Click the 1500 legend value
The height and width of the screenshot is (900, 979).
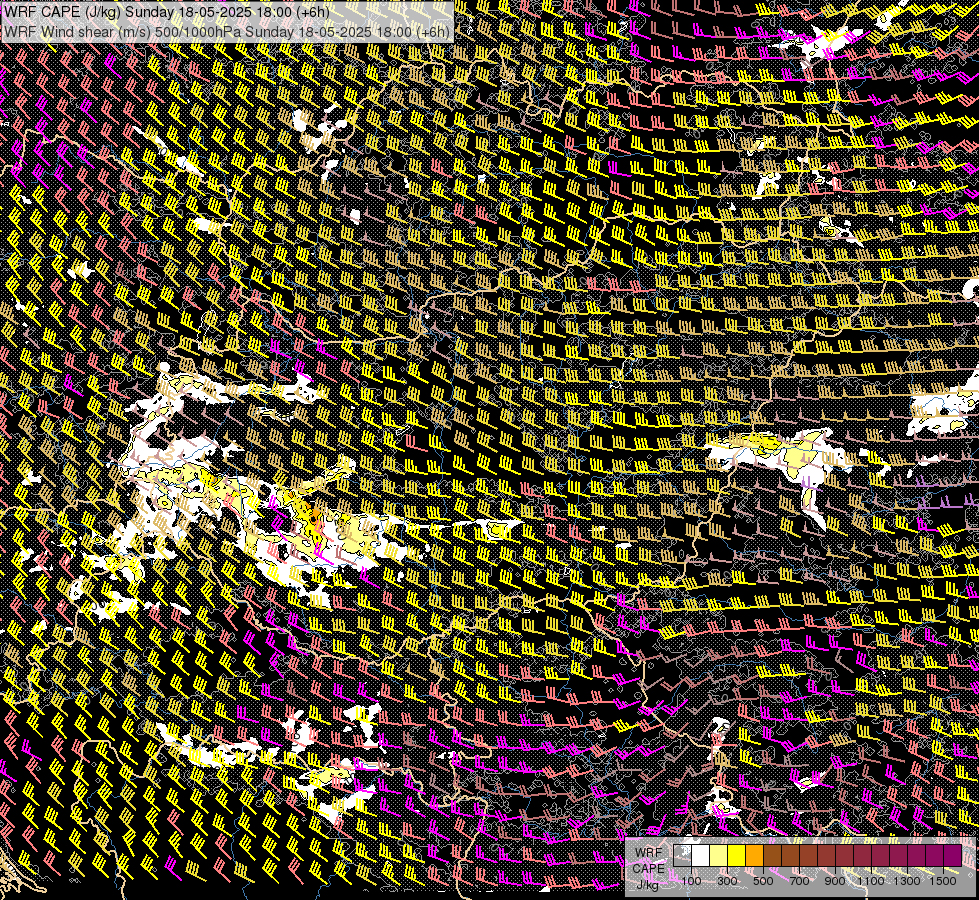click(x=943, y=881)
